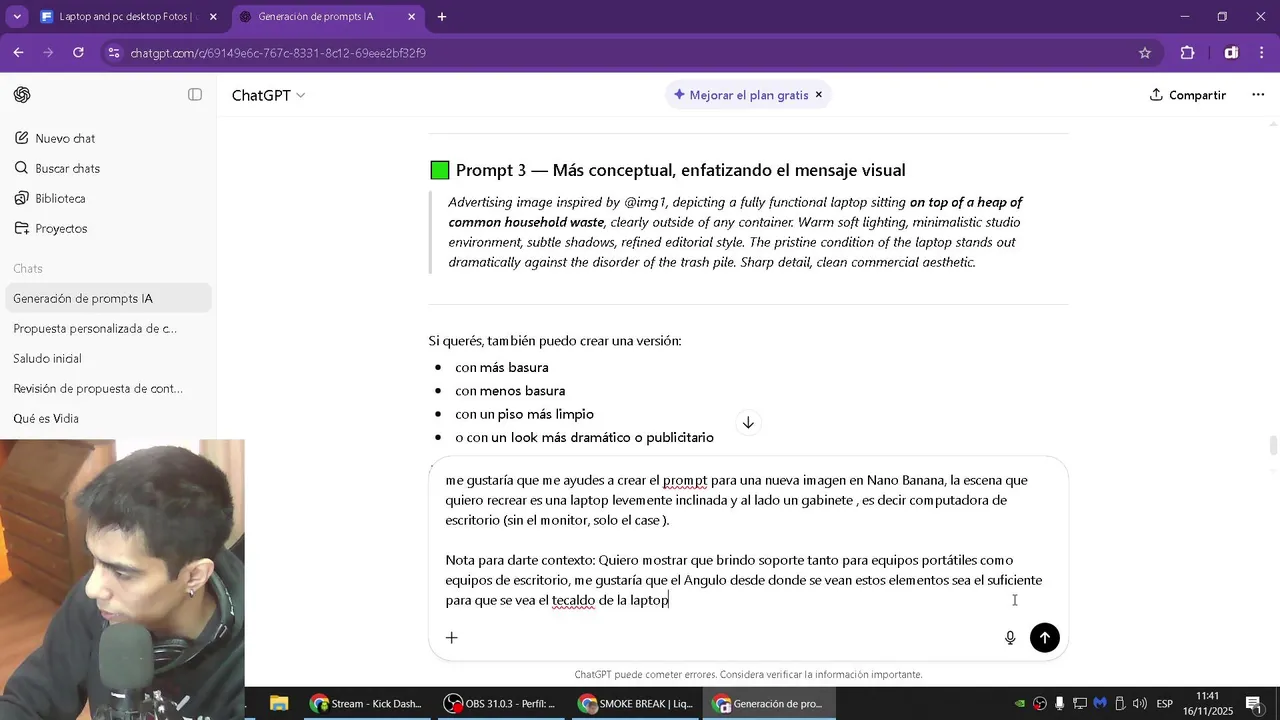
Task: Start a Nuevo chat
Action: (x=108, y=139)
